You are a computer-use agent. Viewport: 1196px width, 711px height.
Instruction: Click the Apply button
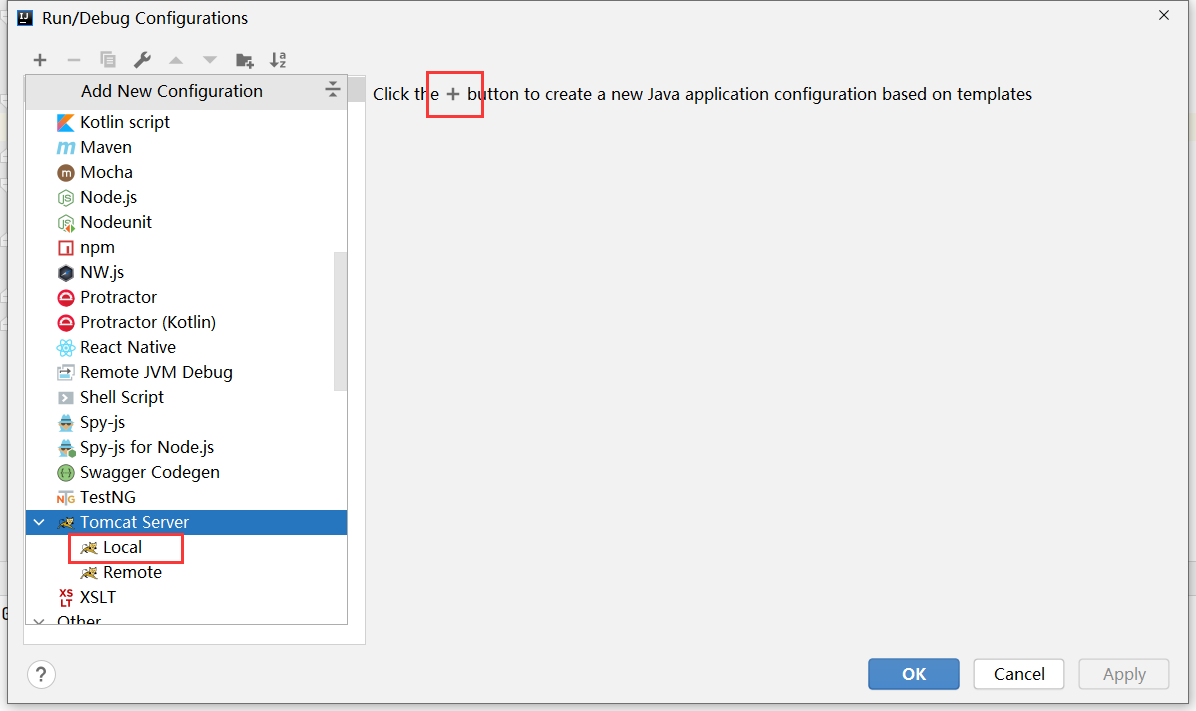tap(1124, 674)
